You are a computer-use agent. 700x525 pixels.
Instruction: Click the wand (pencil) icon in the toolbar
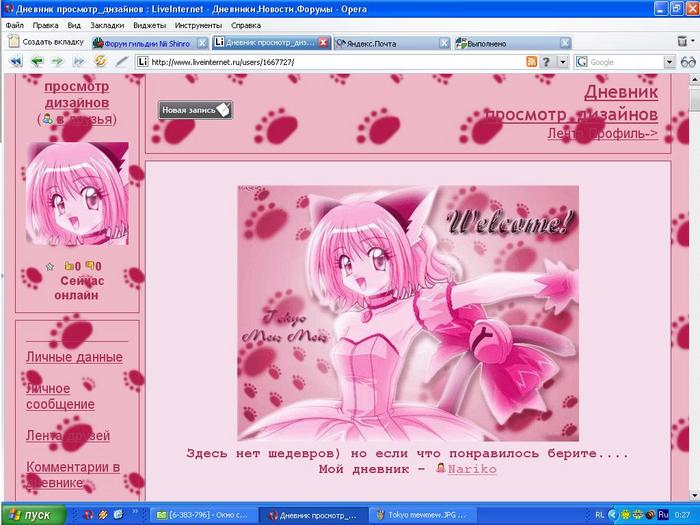[121, 61]
